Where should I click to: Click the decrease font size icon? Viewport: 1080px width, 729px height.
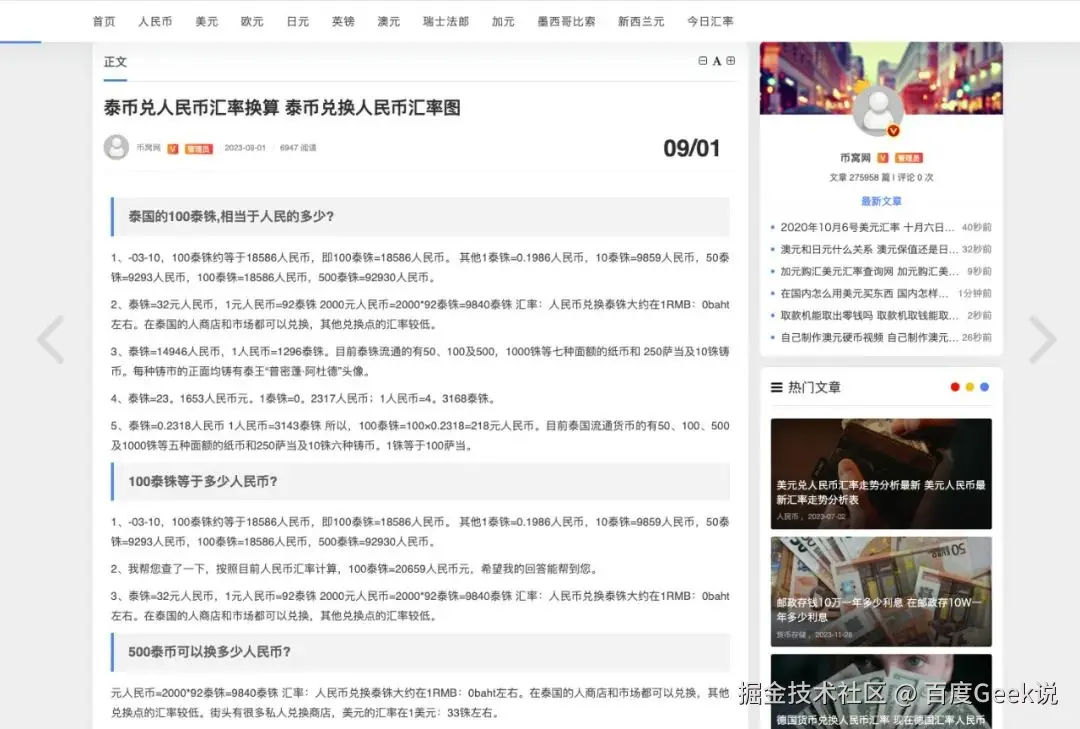[x=703, y=60]
